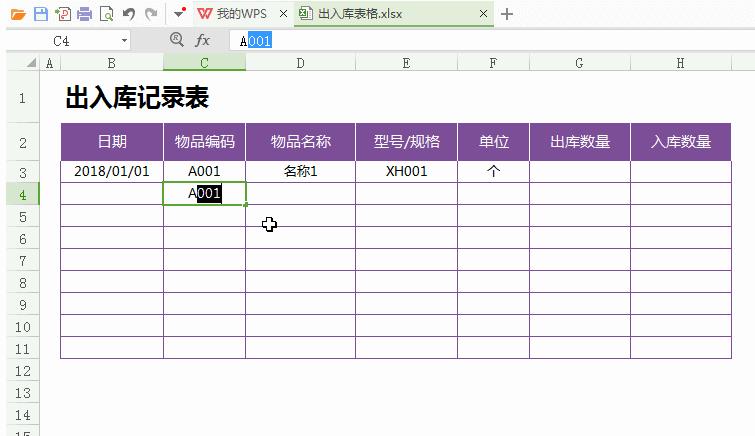This screenshot has height=436, width=755.
Task: Select row 5 header
Action: tap(23, 217)
